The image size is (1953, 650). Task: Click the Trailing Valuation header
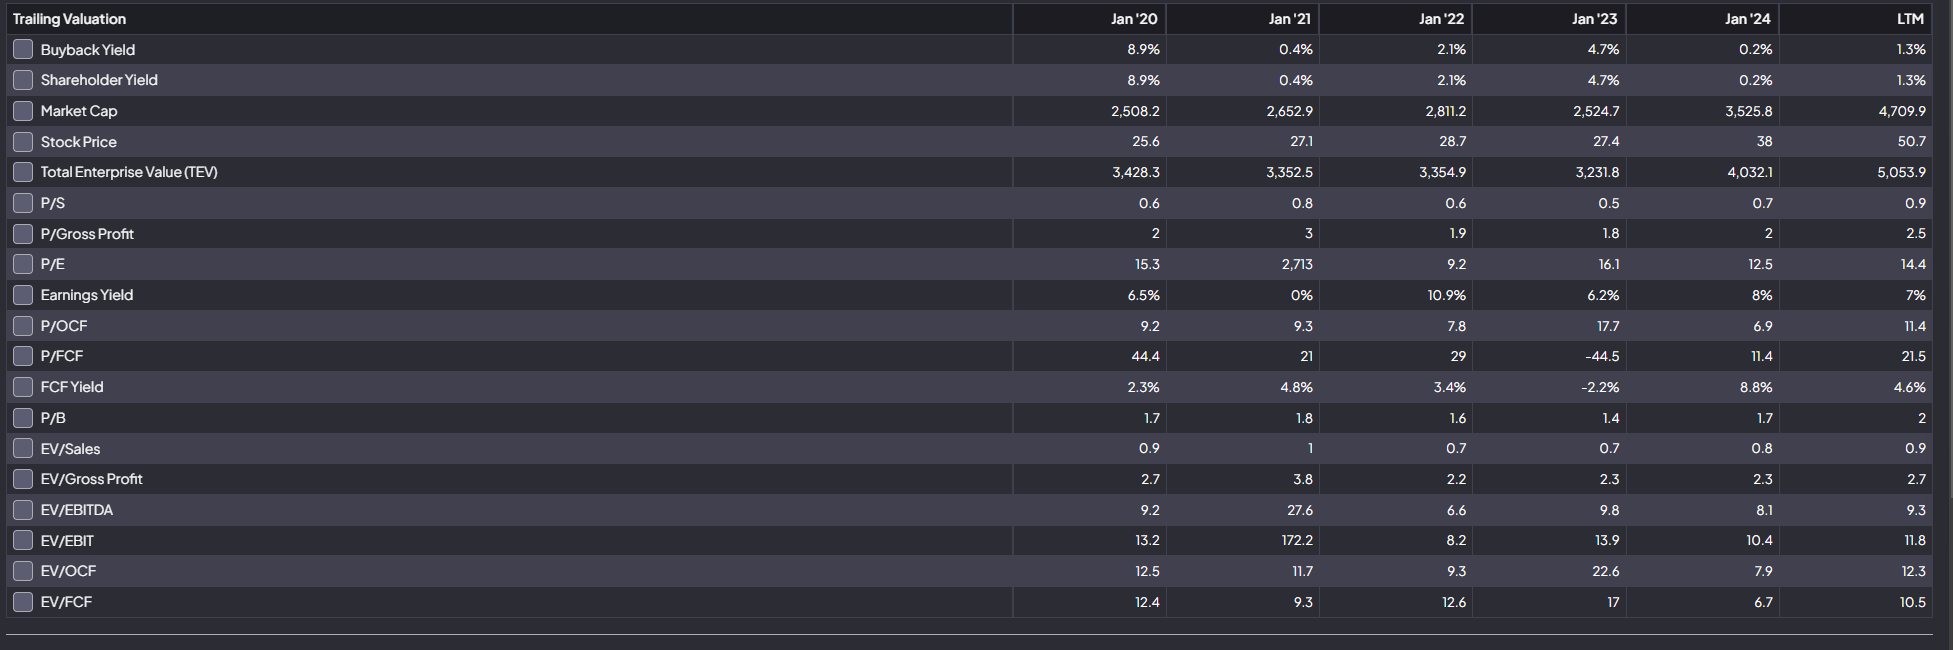pyautogui.click(x=69, y=19)
